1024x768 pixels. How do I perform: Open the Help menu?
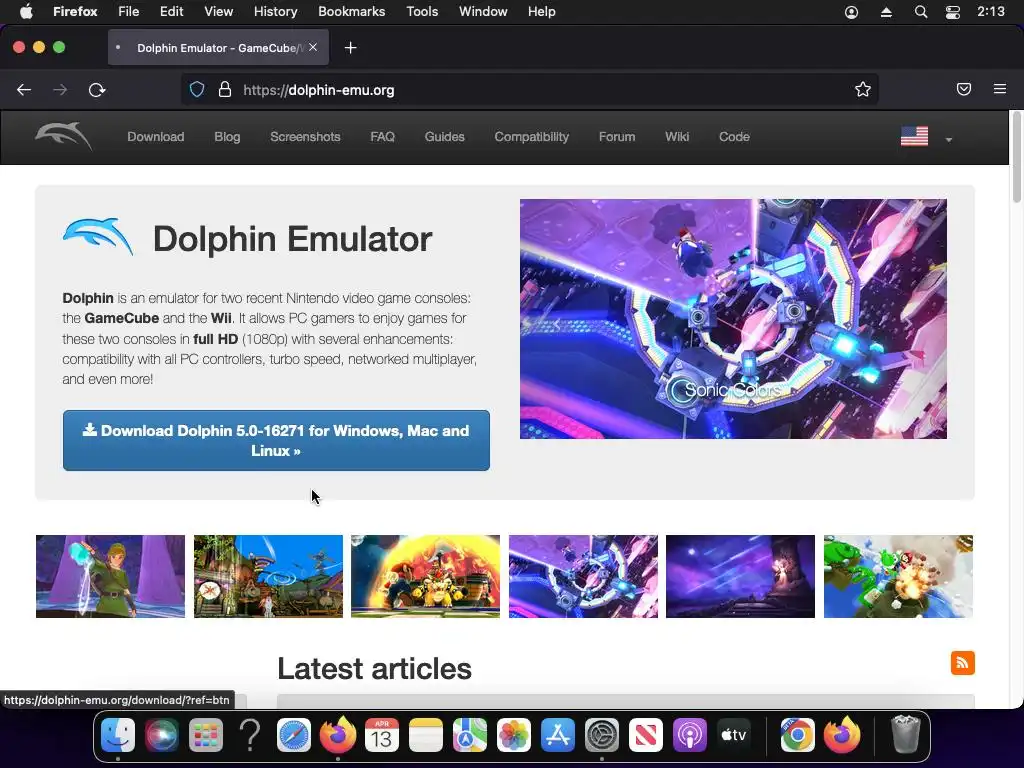point(541,11)
